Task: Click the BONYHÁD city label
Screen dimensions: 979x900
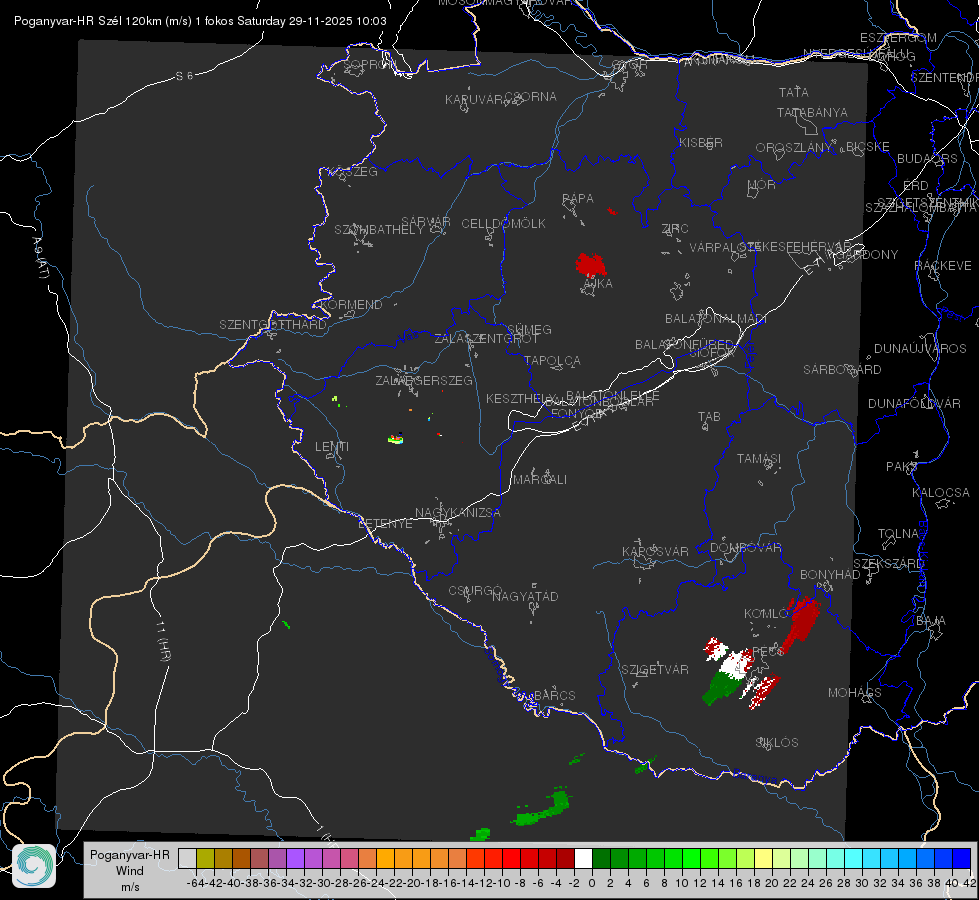Action: click(x=830, y=574)
